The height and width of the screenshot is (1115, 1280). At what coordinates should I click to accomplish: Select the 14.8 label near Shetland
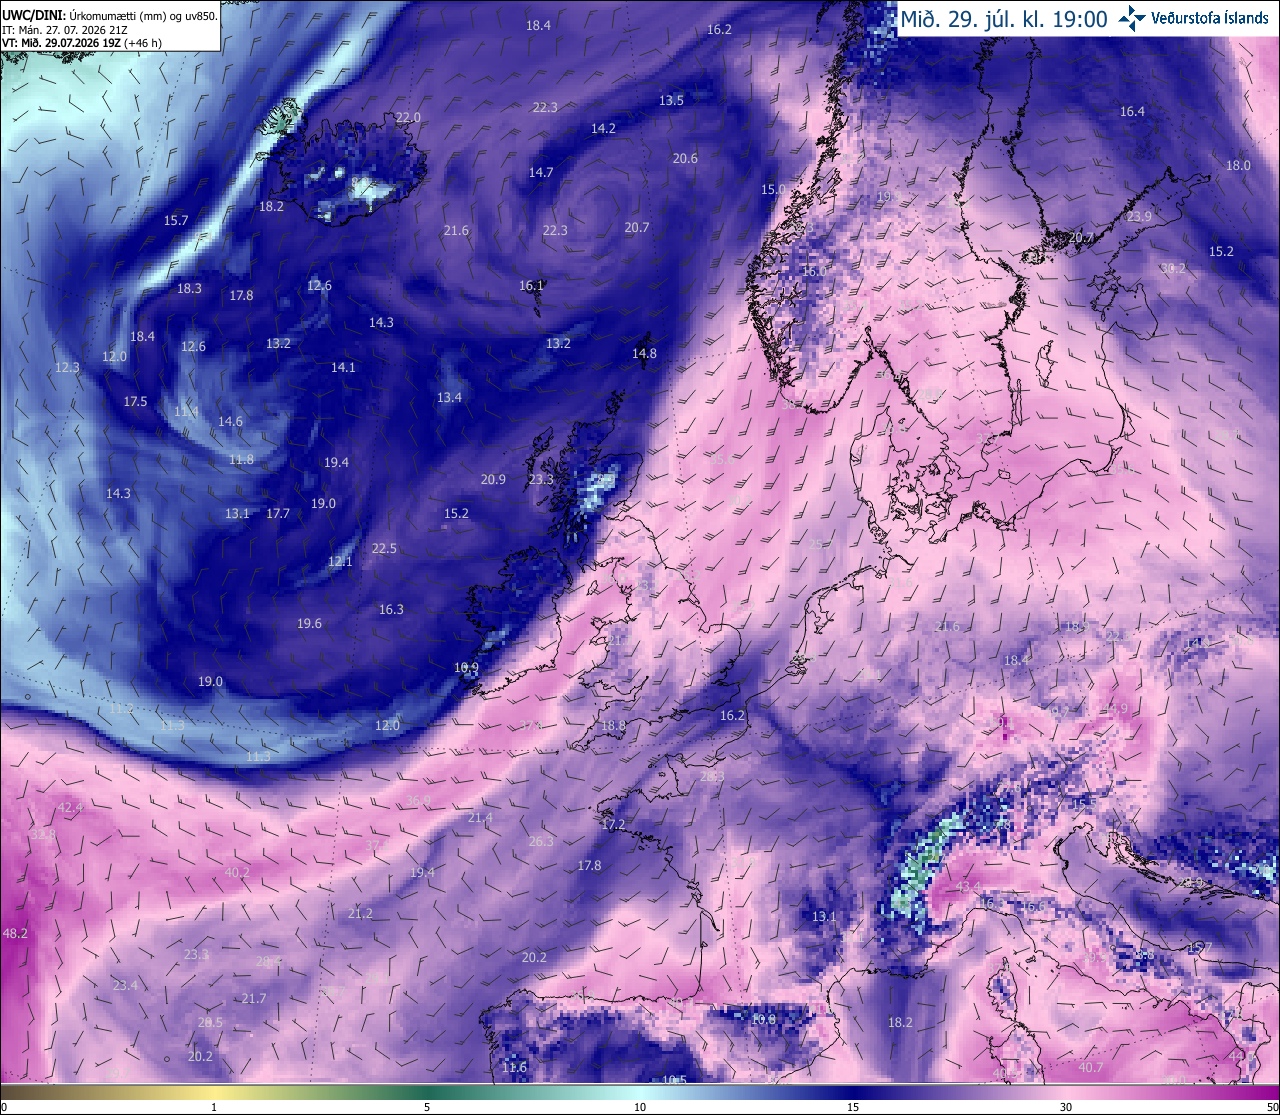[x=644, y=353]
